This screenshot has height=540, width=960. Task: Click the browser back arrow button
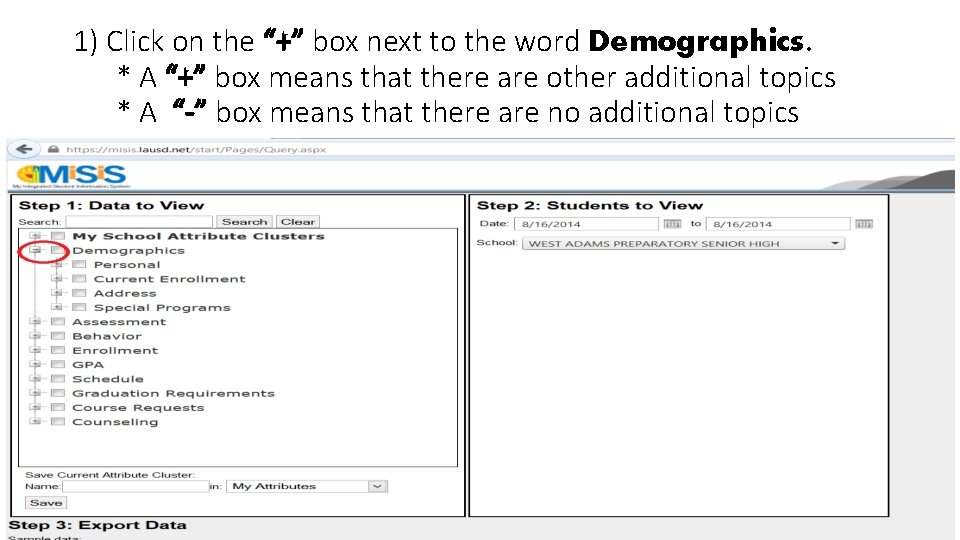(24, 149)
